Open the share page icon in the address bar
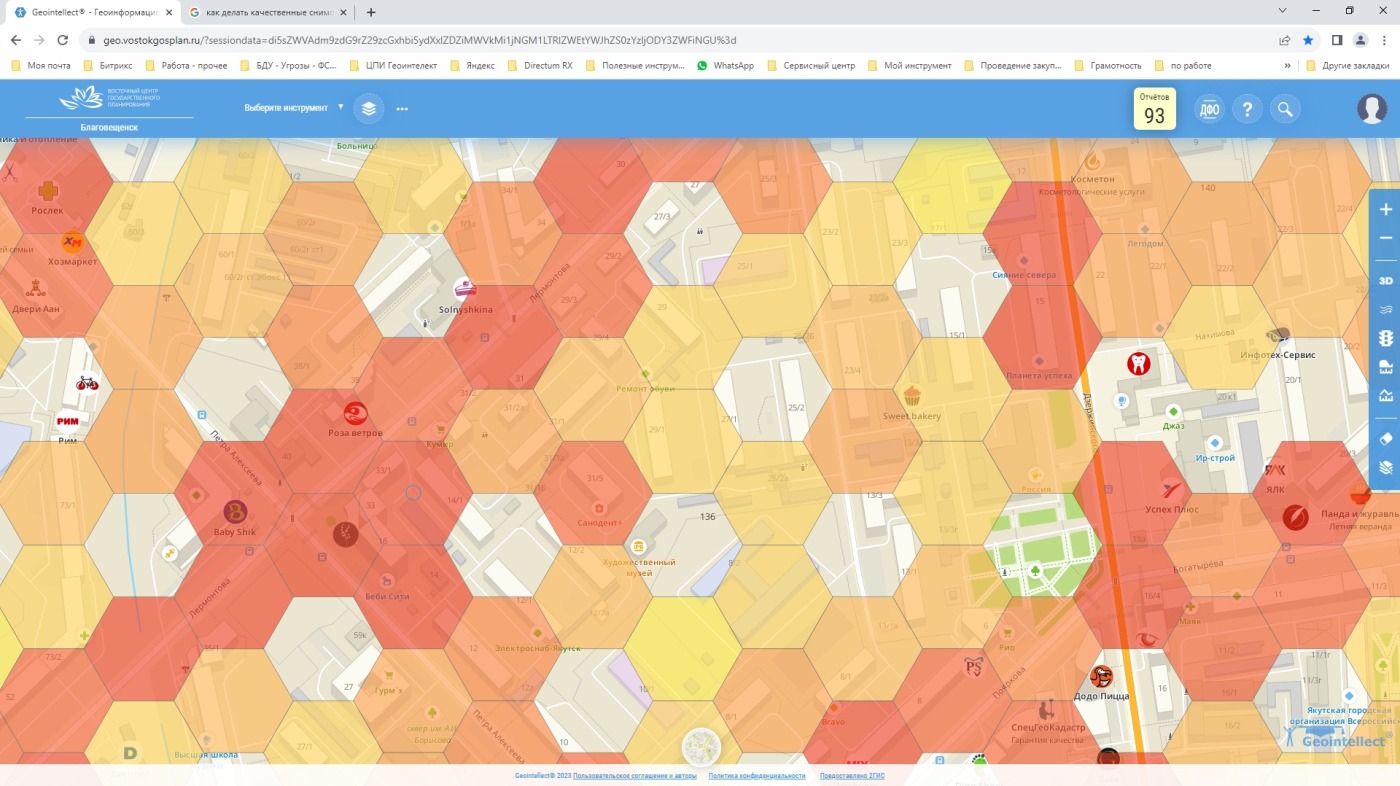The width and height of the screenshot is (1400, 786). (x=1284, y=40)
